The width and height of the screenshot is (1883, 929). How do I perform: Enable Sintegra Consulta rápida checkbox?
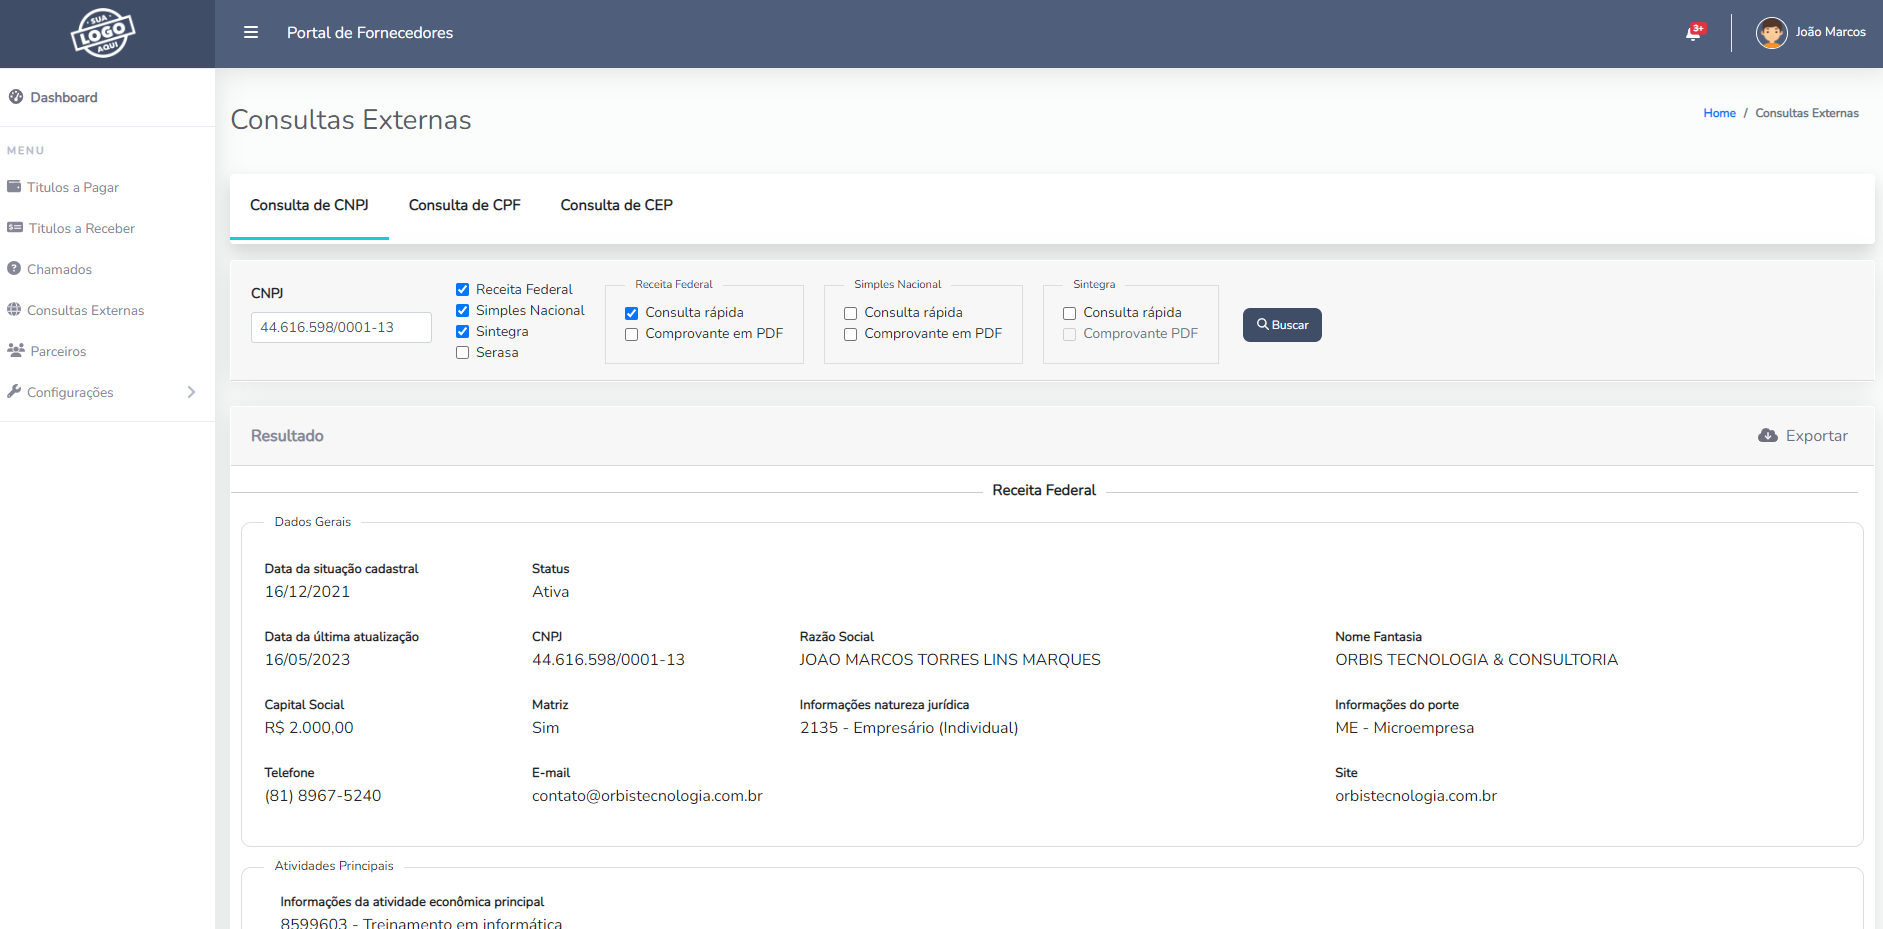tap(1069, 313)
